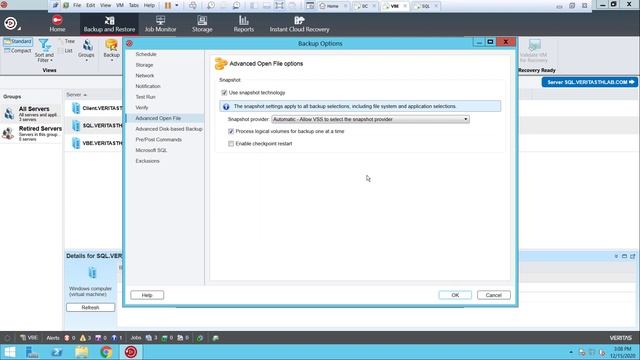Open Server Manager from taskbar
Image resolution: width=640 pixels, height=360 pixels.
(x=32, y=352)
